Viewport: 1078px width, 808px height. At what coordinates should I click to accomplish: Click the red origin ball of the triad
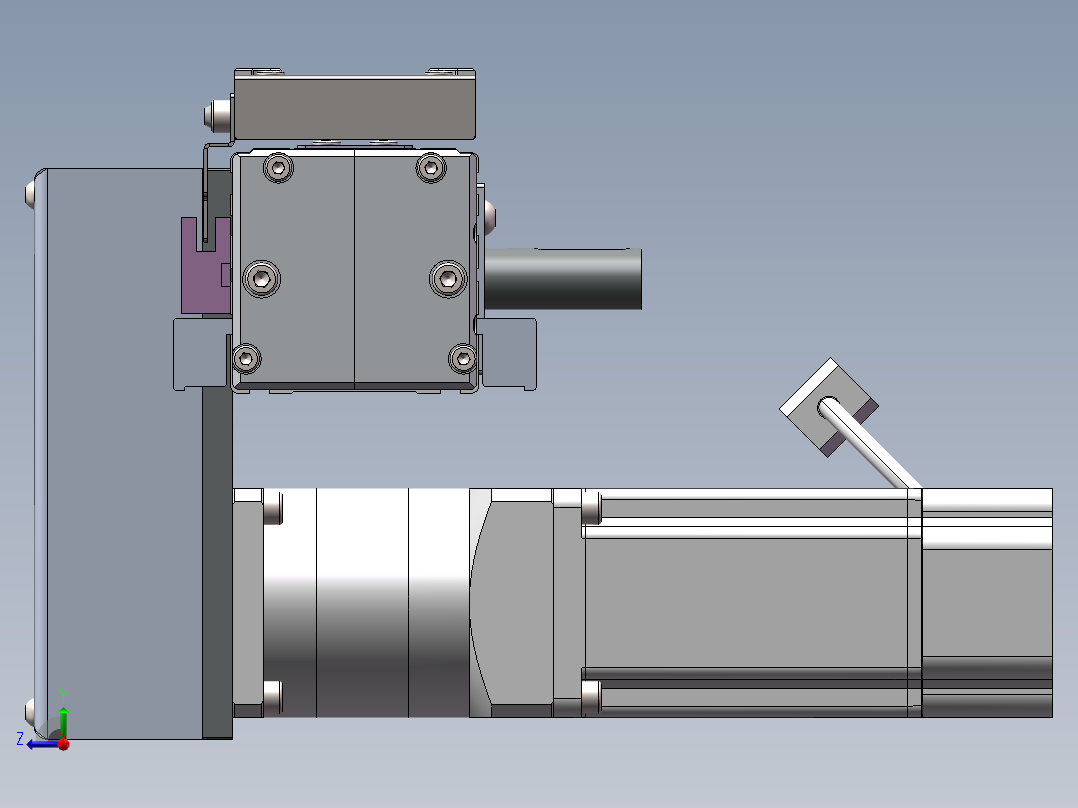(x=64, y=744)
